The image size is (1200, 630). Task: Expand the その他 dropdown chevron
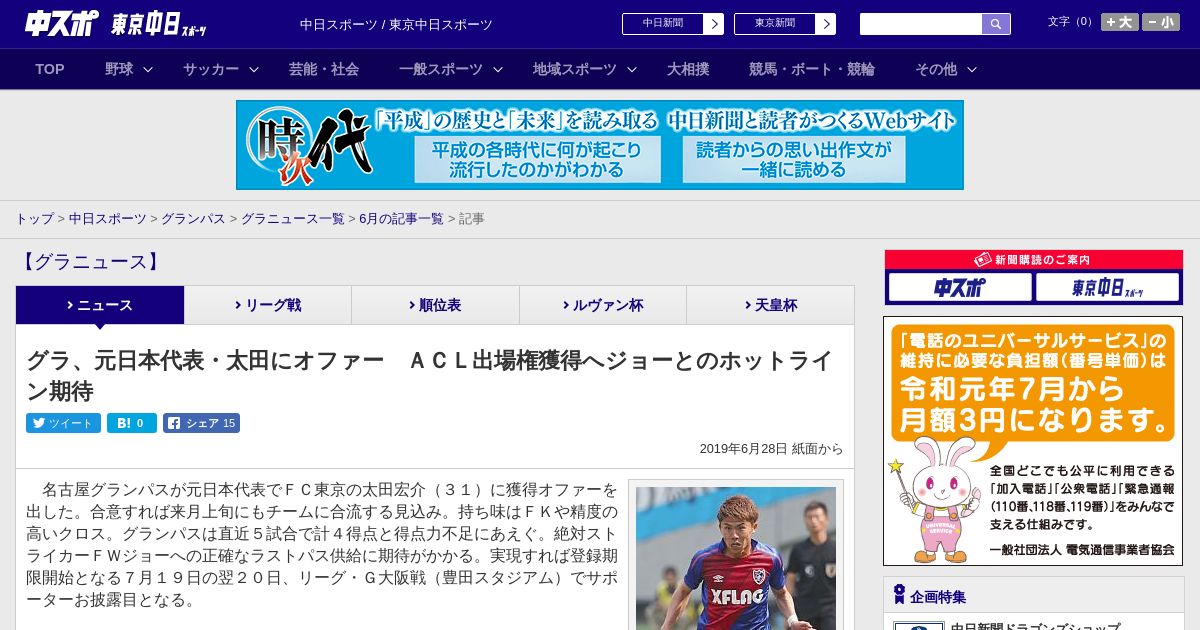[x=972, y=70]
